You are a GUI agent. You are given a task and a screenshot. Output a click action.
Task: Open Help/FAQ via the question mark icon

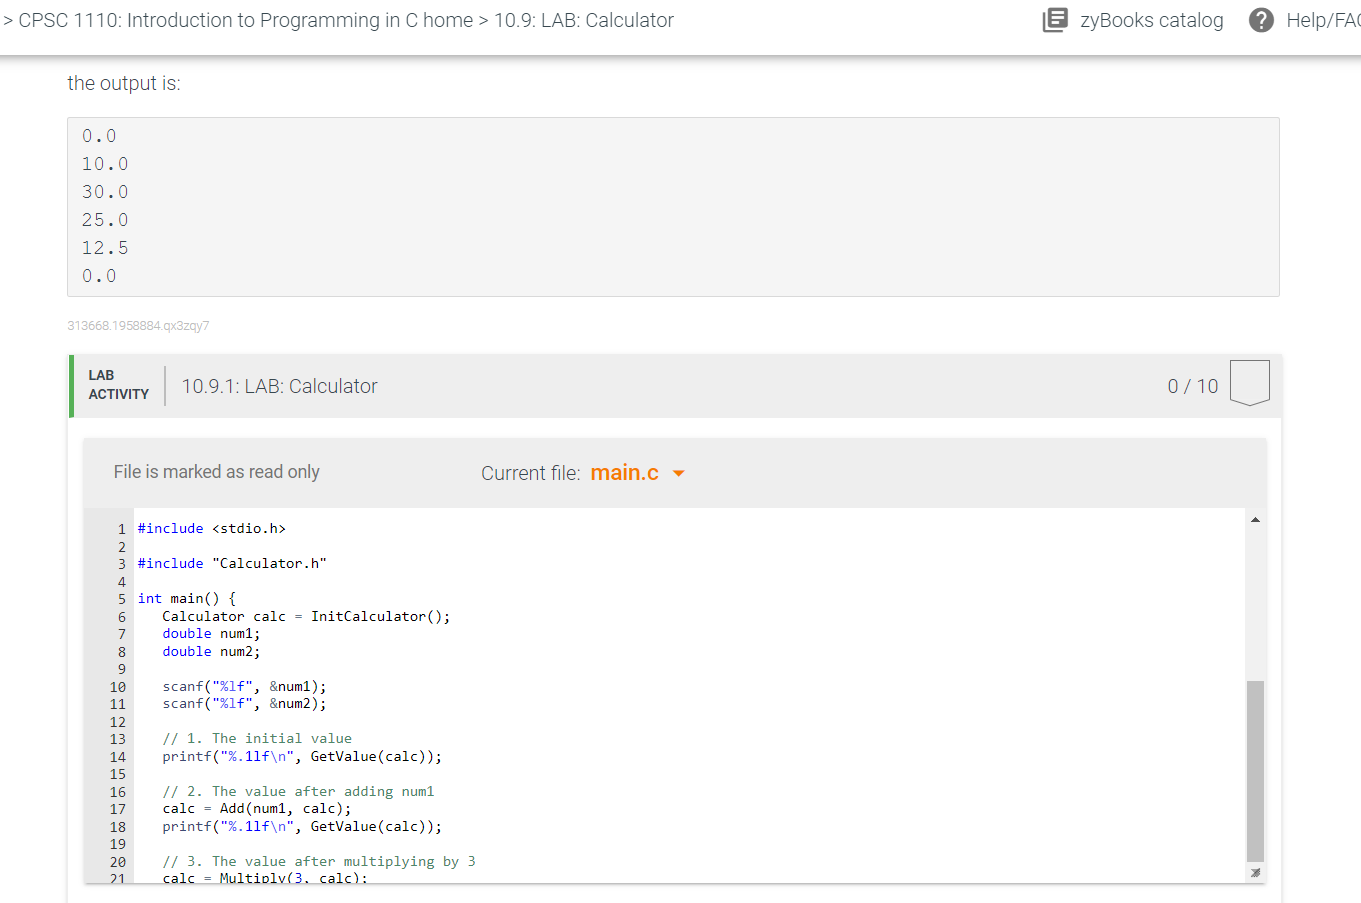(1261, 20)
